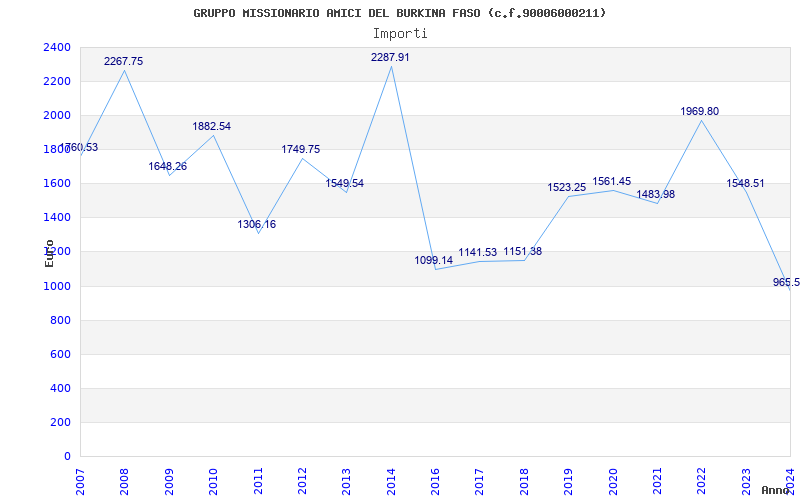Click year 2019 on the x-axis
Viewport: 800px width, 500px height.
pos(568,480)
